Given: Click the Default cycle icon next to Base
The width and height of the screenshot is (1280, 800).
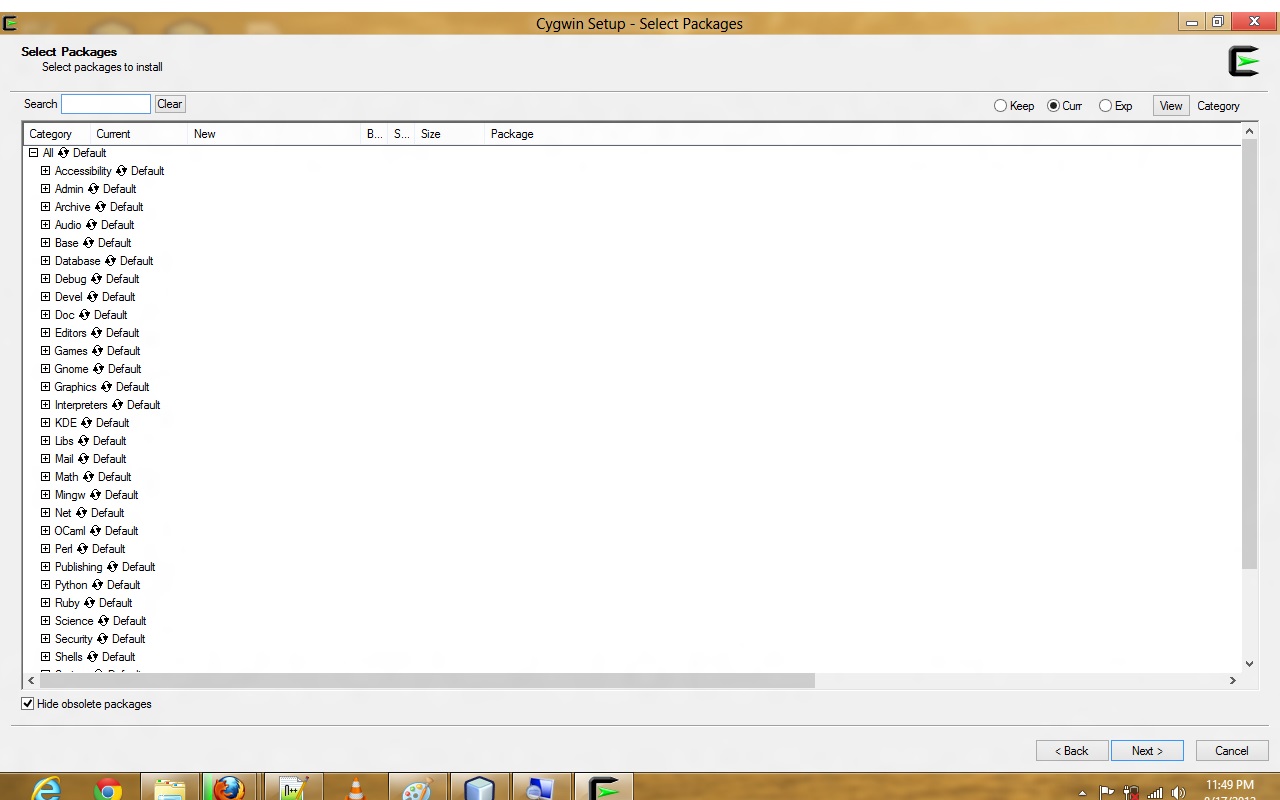Looking at the screenshot, I should [89, 243].
